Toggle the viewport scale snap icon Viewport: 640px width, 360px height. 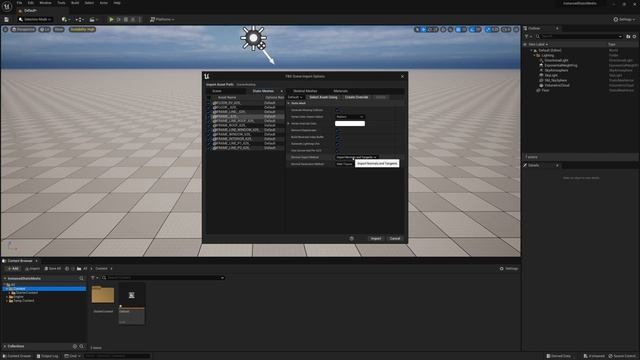[x=488, y=29]
